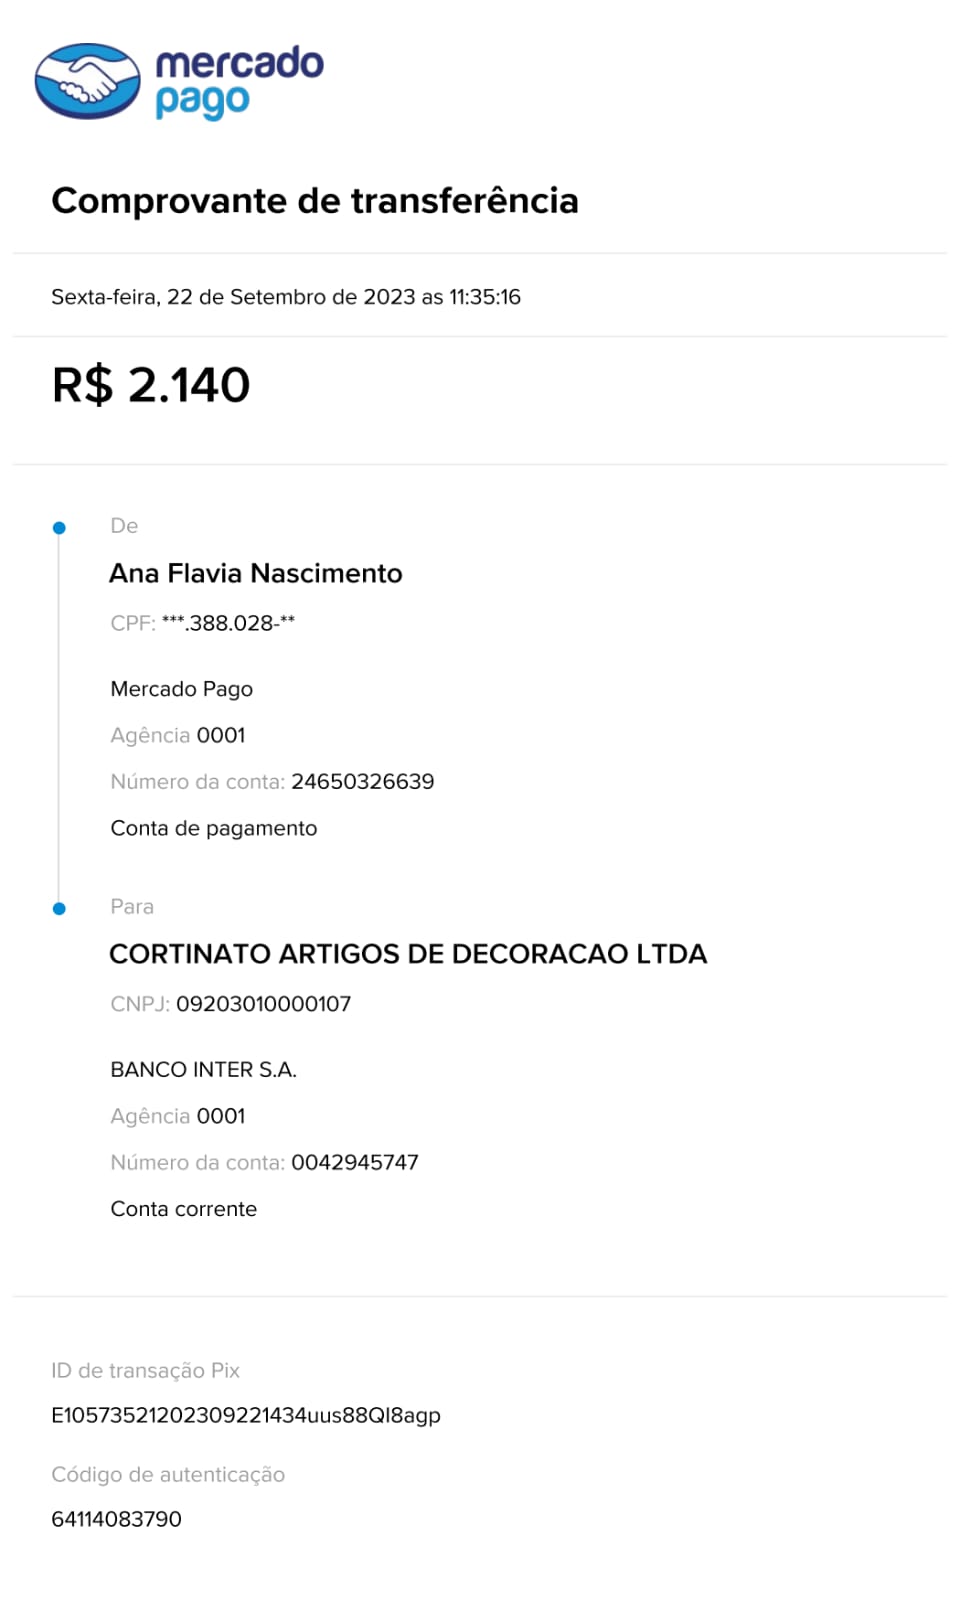Screen dimensions: 960x1600
Task: Click the sender's Mercado Pago bank label
Action: 182,689
